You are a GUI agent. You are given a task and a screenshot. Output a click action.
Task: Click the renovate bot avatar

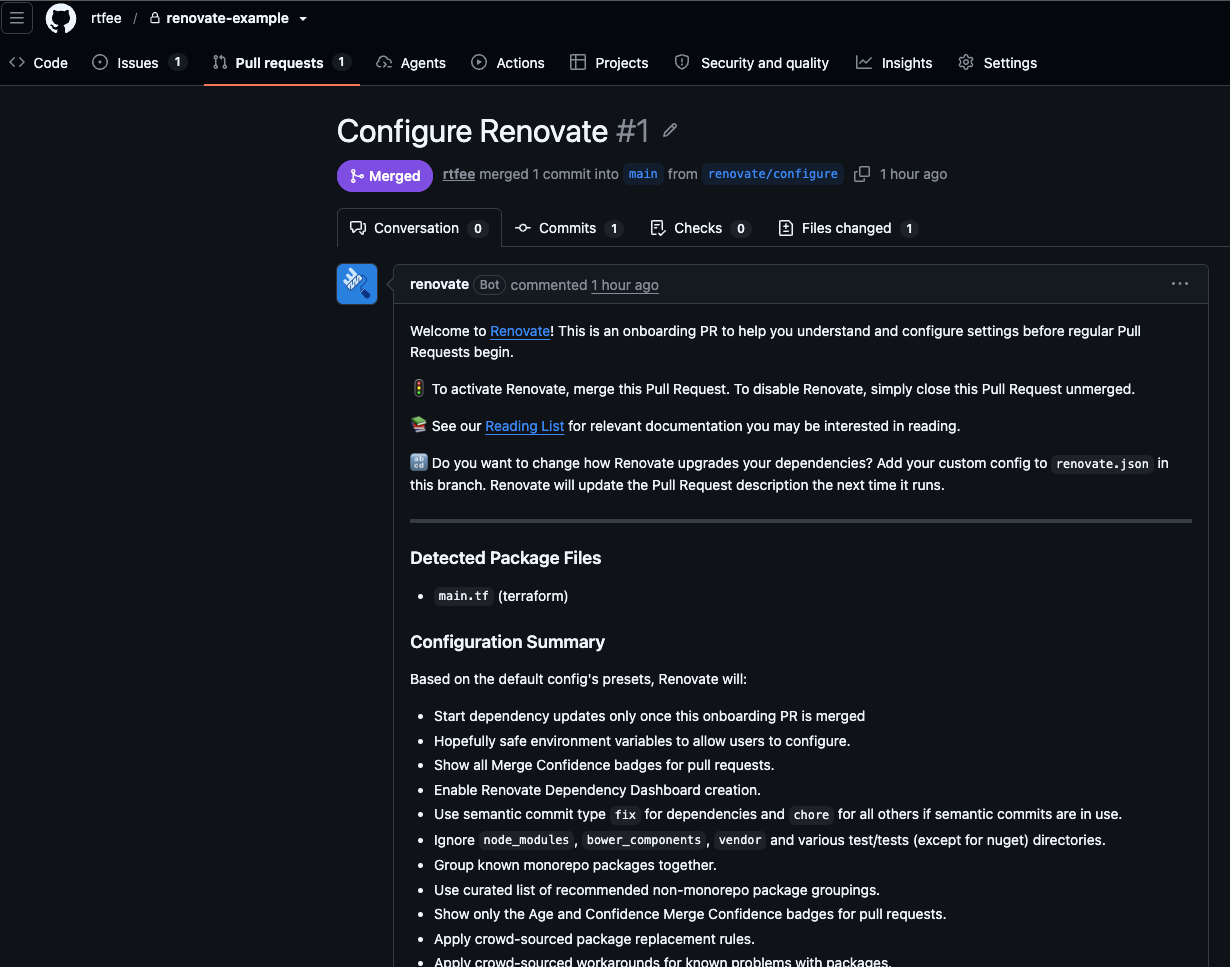pos(357,284)
